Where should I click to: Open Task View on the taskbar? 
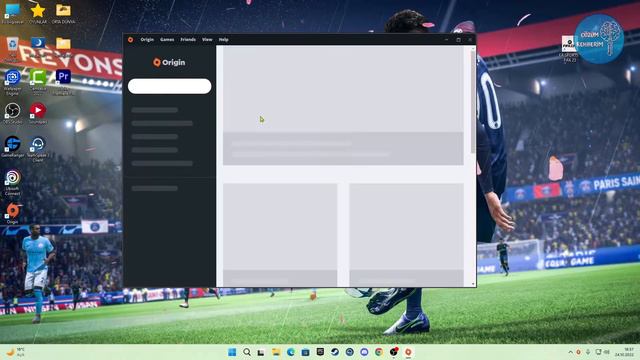pos(261,352)
